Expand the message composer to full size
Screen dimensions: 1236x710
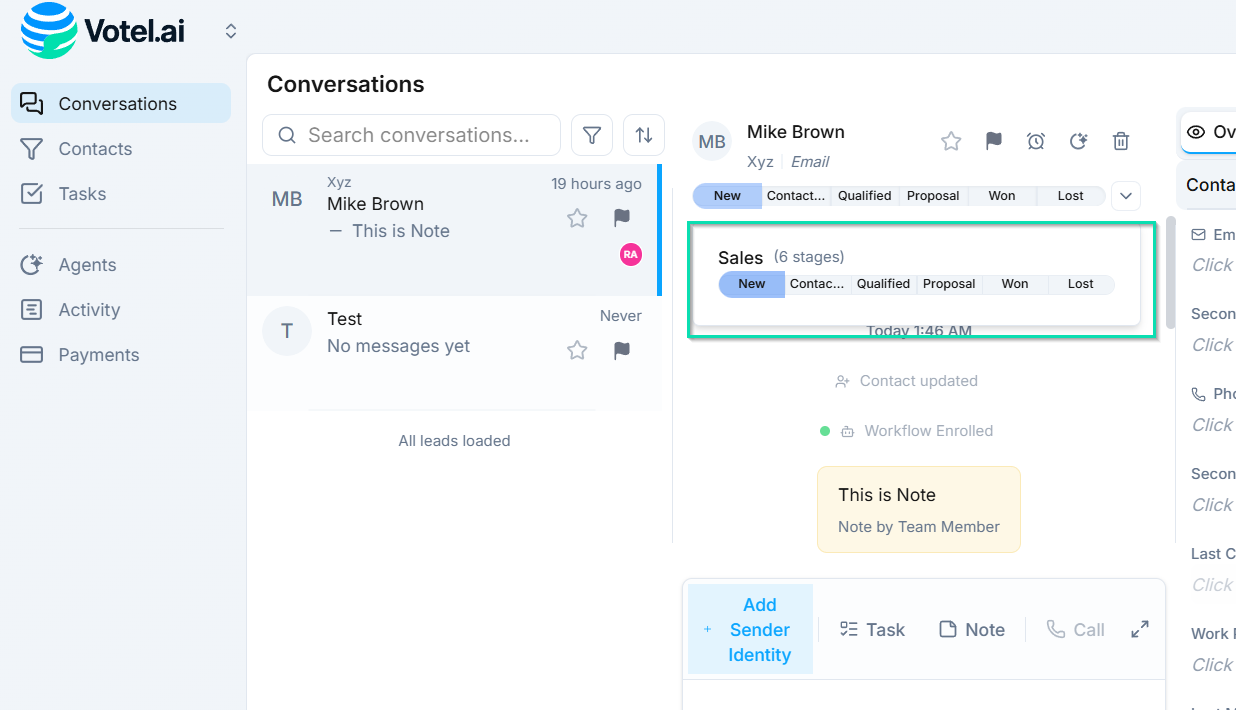tap(1139, 629)
